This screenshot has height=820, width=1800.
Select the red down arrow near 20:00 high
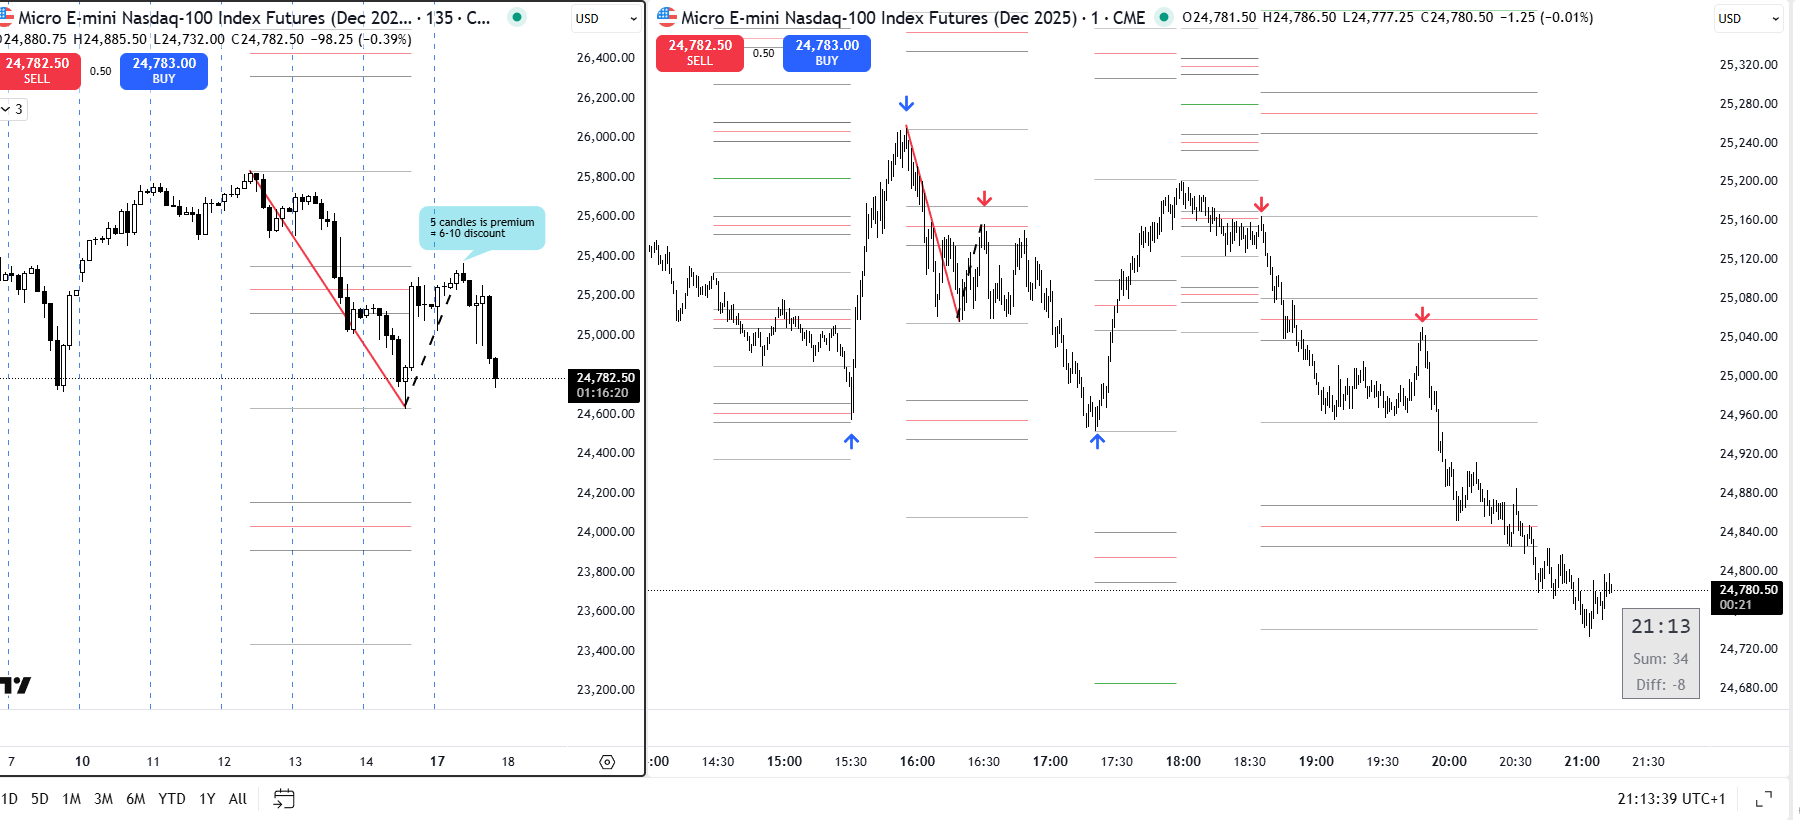pos(1422,315)
